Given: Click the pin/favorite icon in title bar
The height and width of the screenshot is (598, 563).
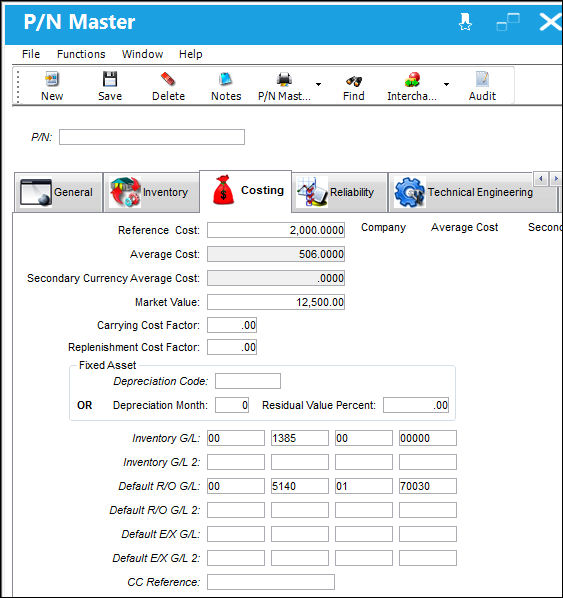Looking at the screenshot, I should pos(465,22).
